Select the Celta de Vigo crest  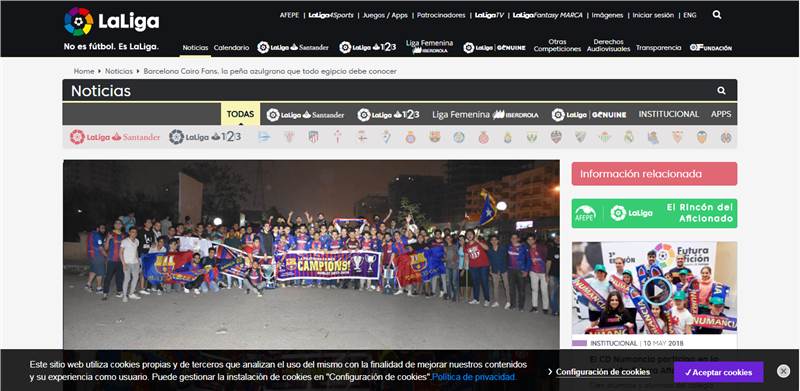337,137
